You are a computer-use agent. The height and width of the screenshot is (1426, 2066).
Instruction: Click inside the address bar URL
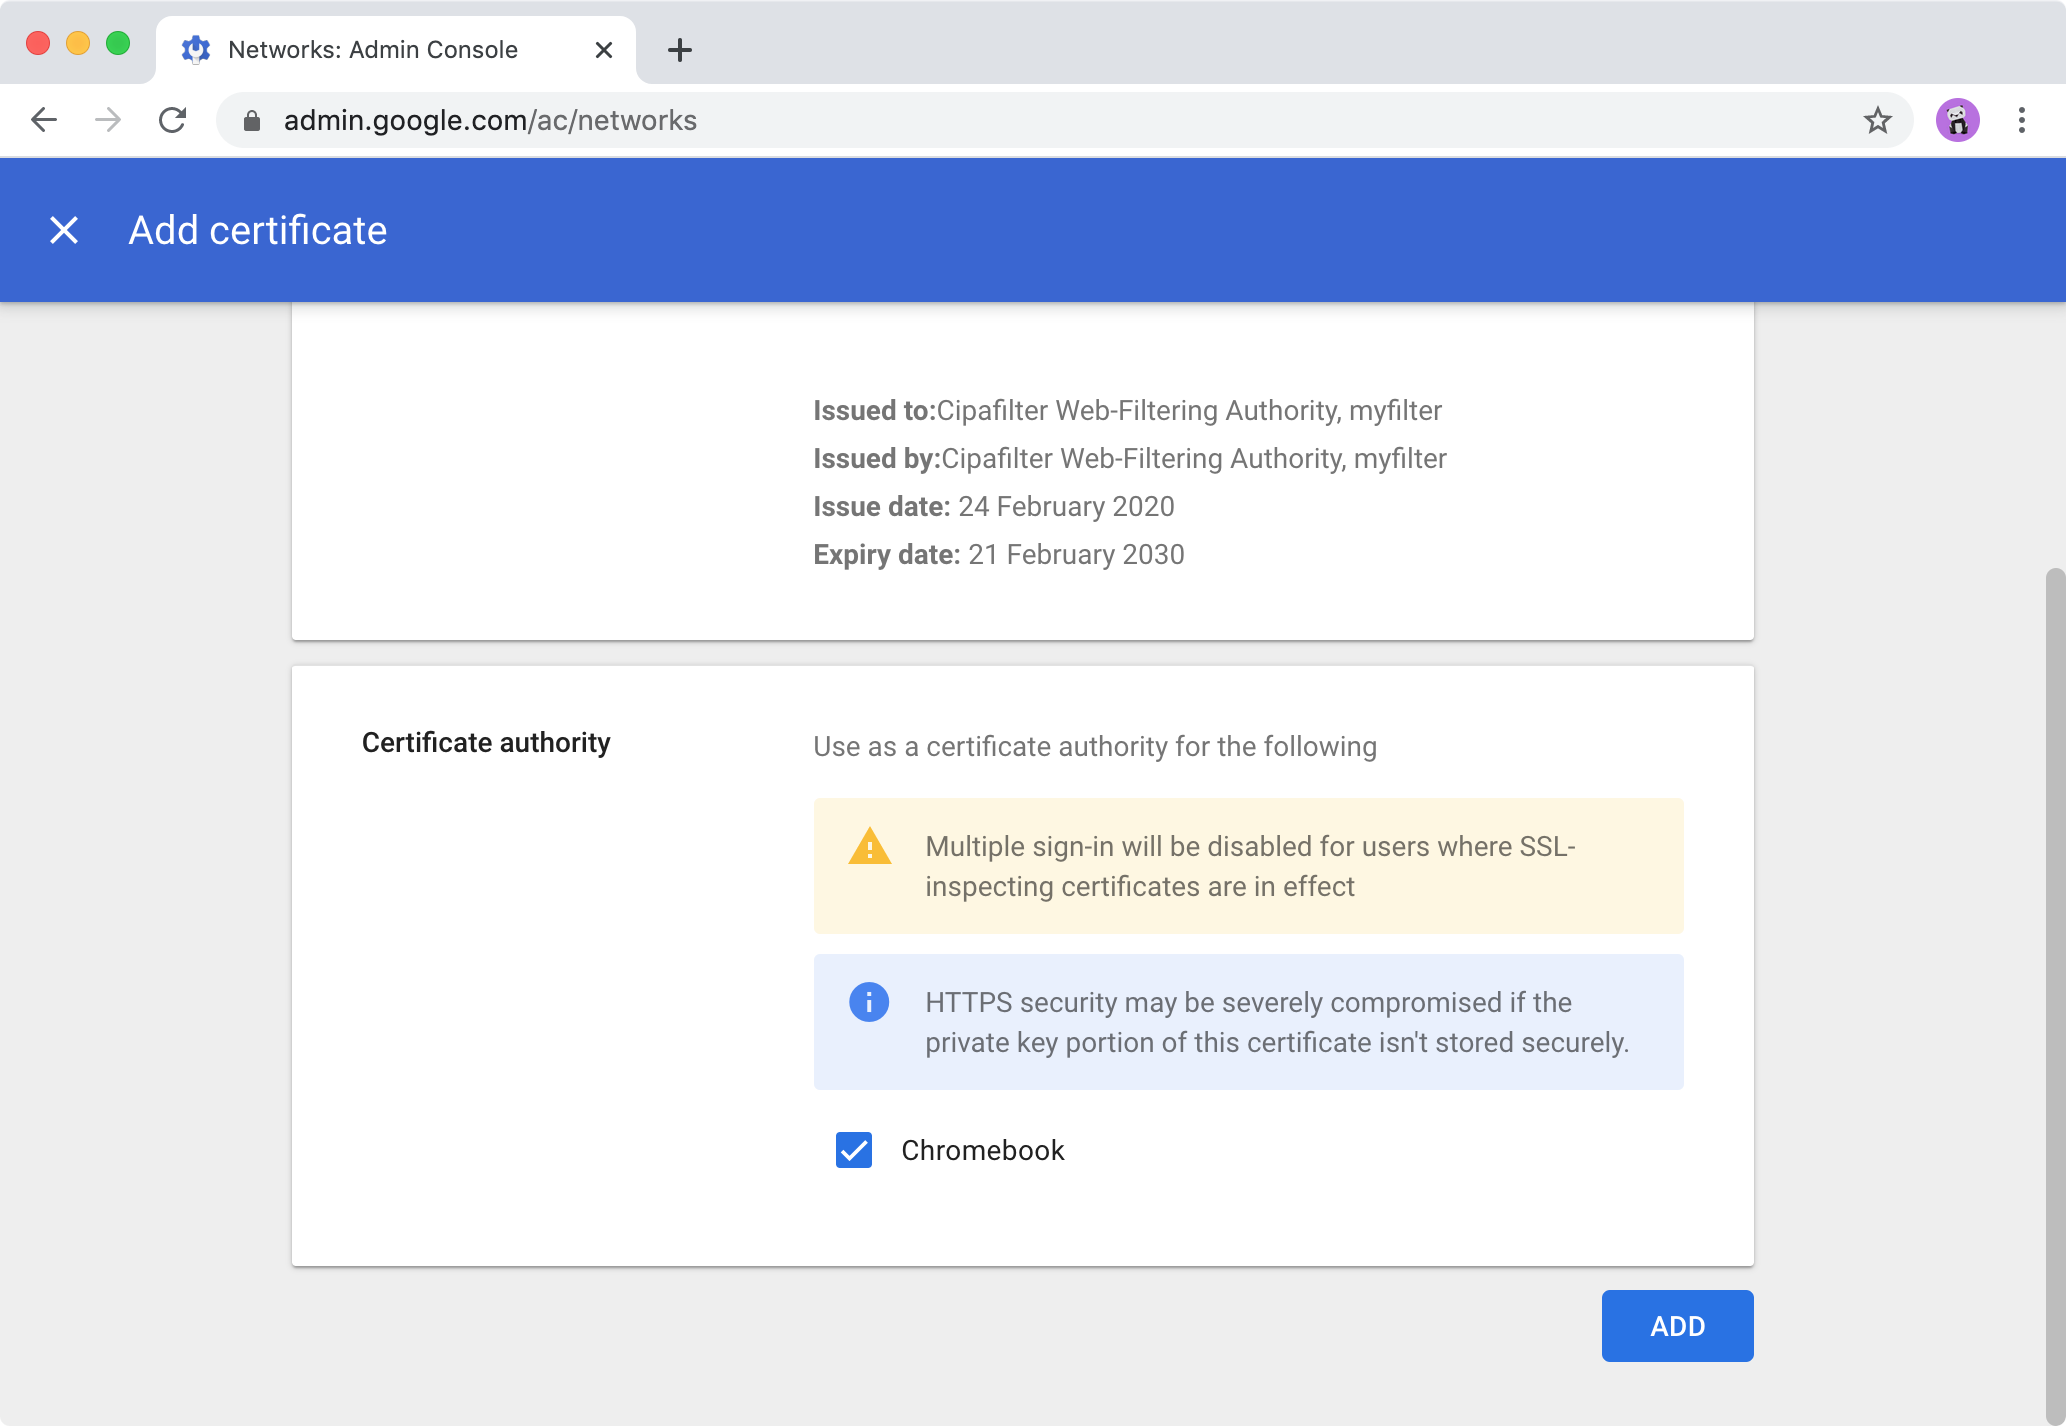(490, 120)
